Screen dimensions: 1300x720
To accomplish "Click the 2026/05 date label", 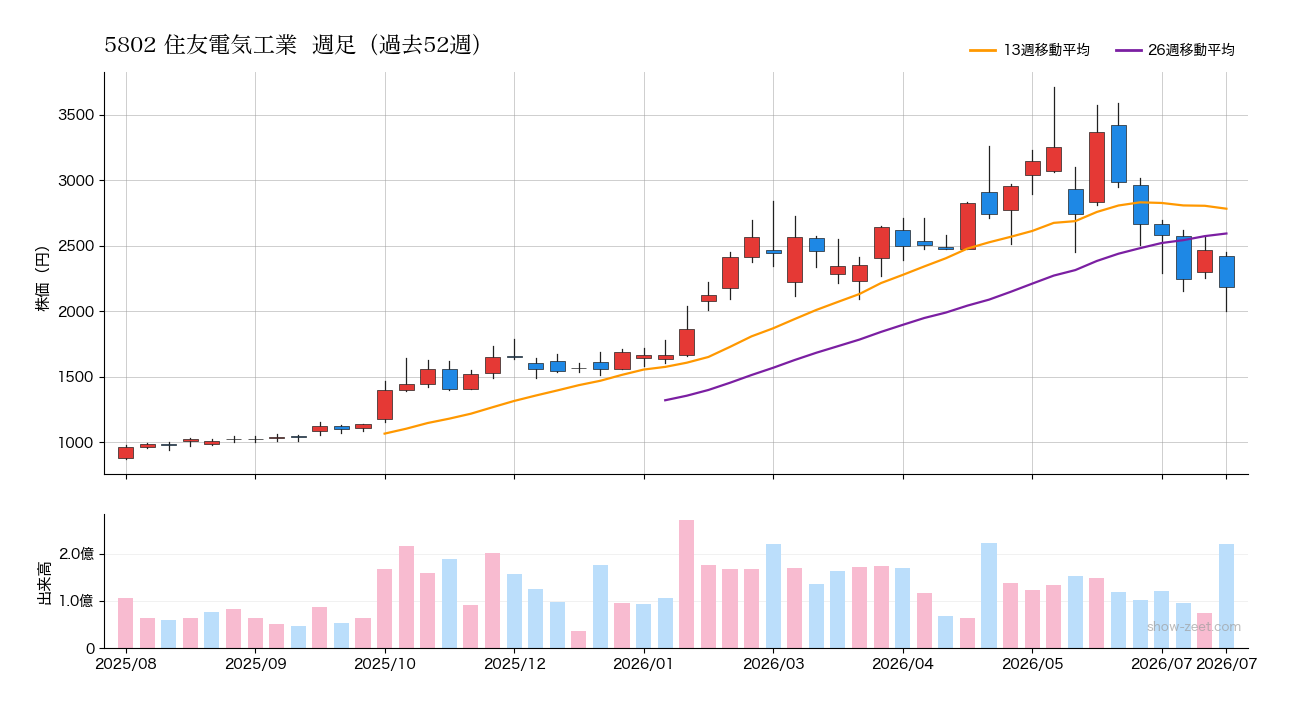I will coord(1032,663).
